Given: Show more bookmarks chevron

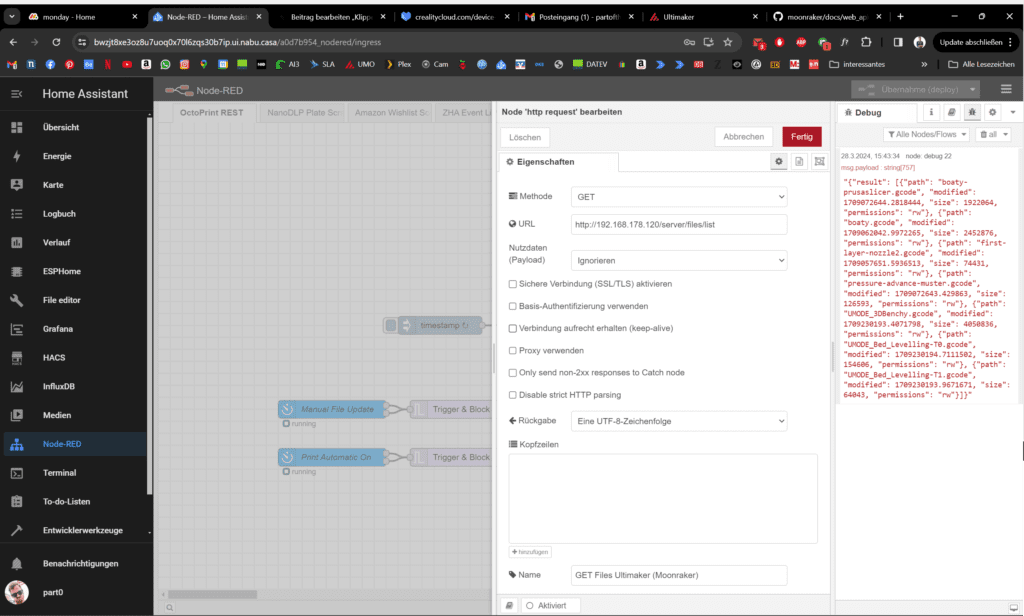Looking at the screenshot, I should tap(924, 64).
